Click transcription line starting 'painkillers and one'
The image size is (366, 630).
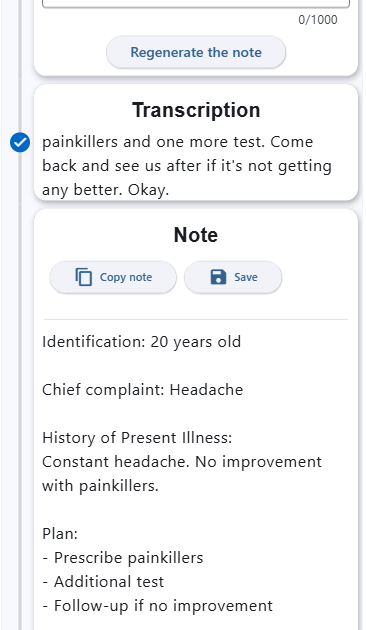(178, 142)
